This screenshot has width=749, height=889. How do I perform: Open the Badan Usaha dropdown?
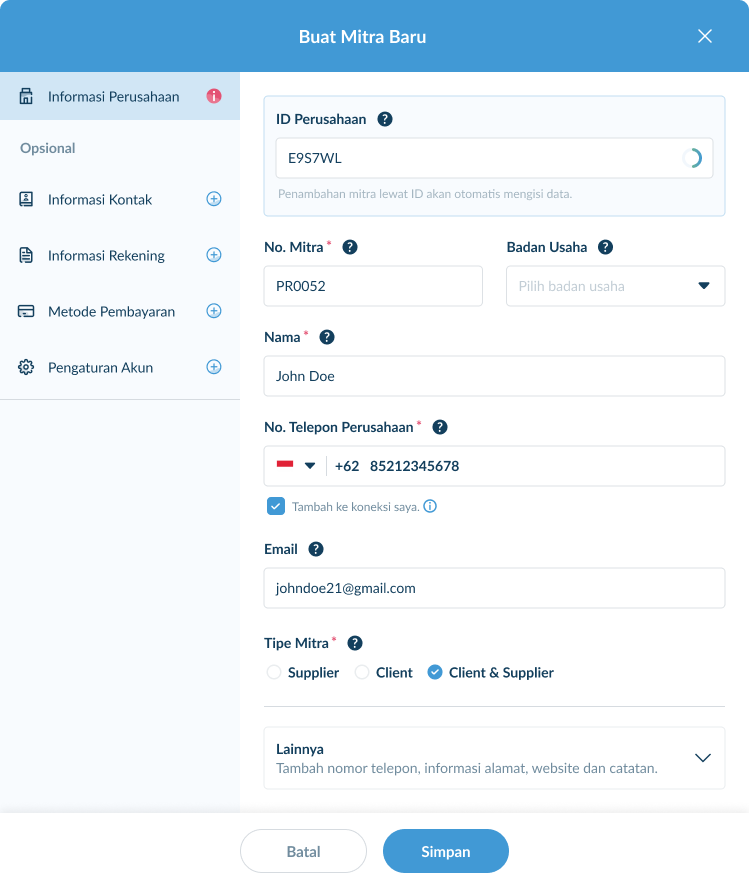(x=615, y=286)
